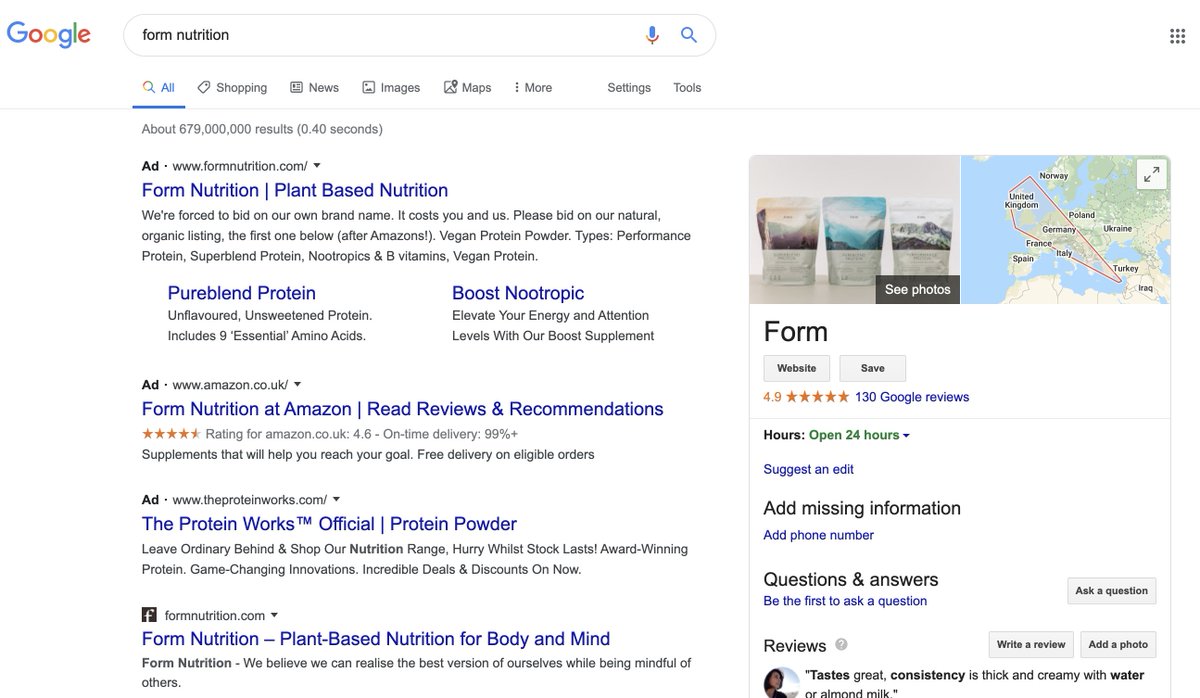The height and width of the screenshot is (698, 1200).
Task: Click the 'Rating for amazon.co.uk: 4.6' text
Action: point(290,434)
